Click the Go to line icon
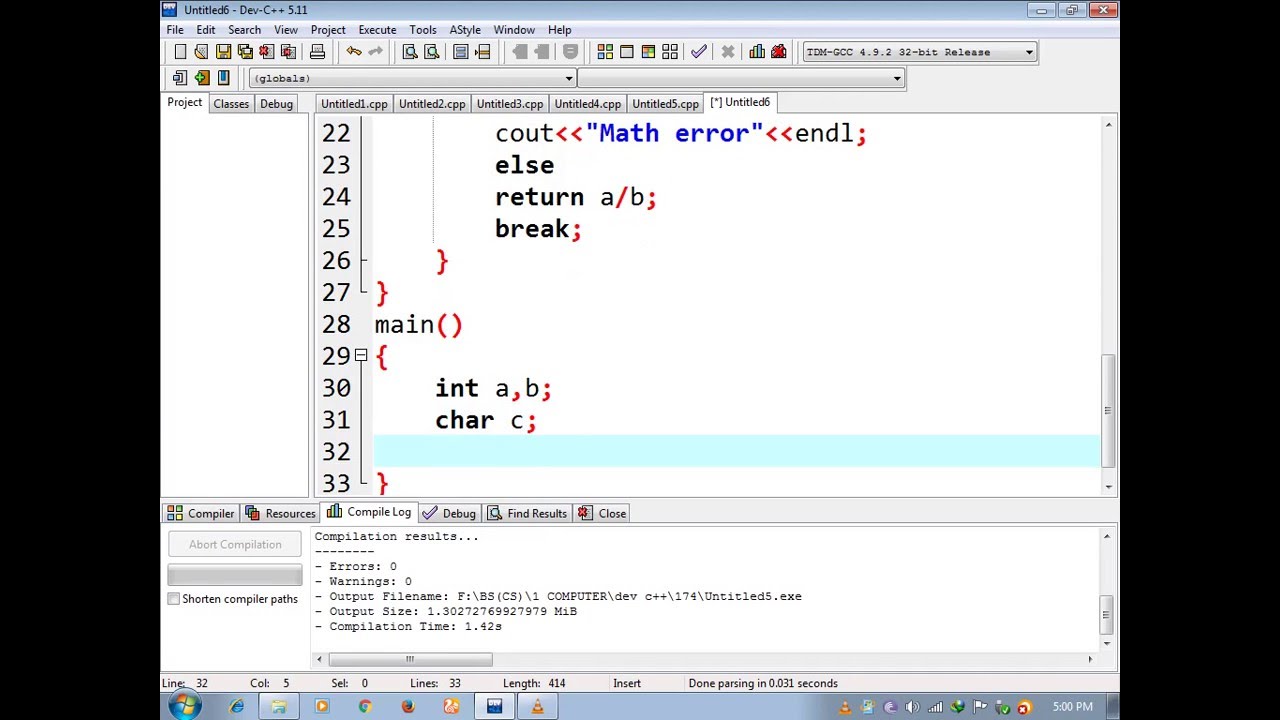 [x=483, y=52]
